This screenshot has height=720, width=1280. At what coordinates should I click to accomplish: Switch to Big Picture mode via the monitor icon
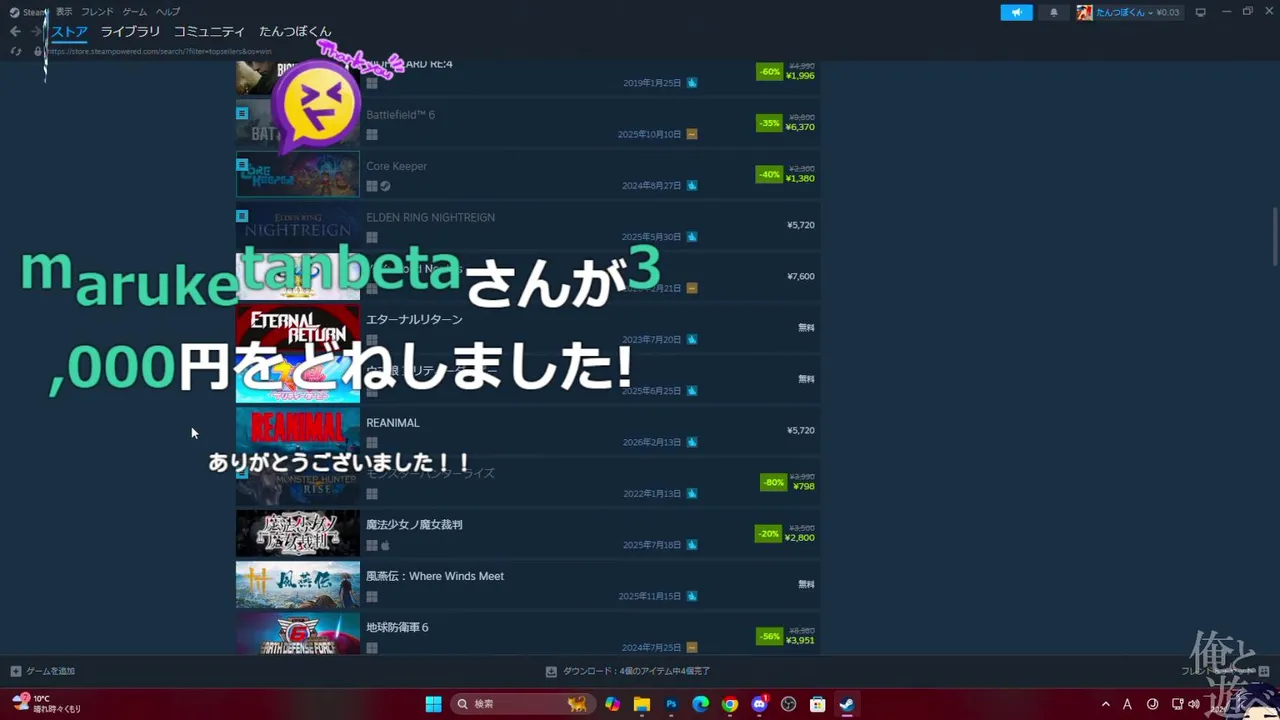click(1200, 12)
